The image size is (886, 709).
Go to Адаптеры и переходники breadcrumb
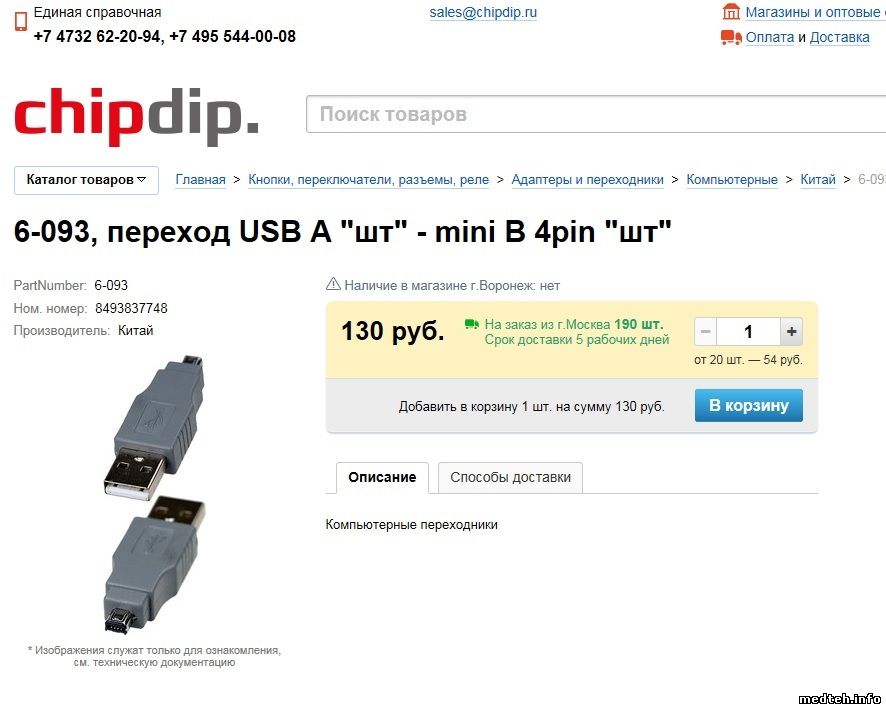click(x=588, y=180)
